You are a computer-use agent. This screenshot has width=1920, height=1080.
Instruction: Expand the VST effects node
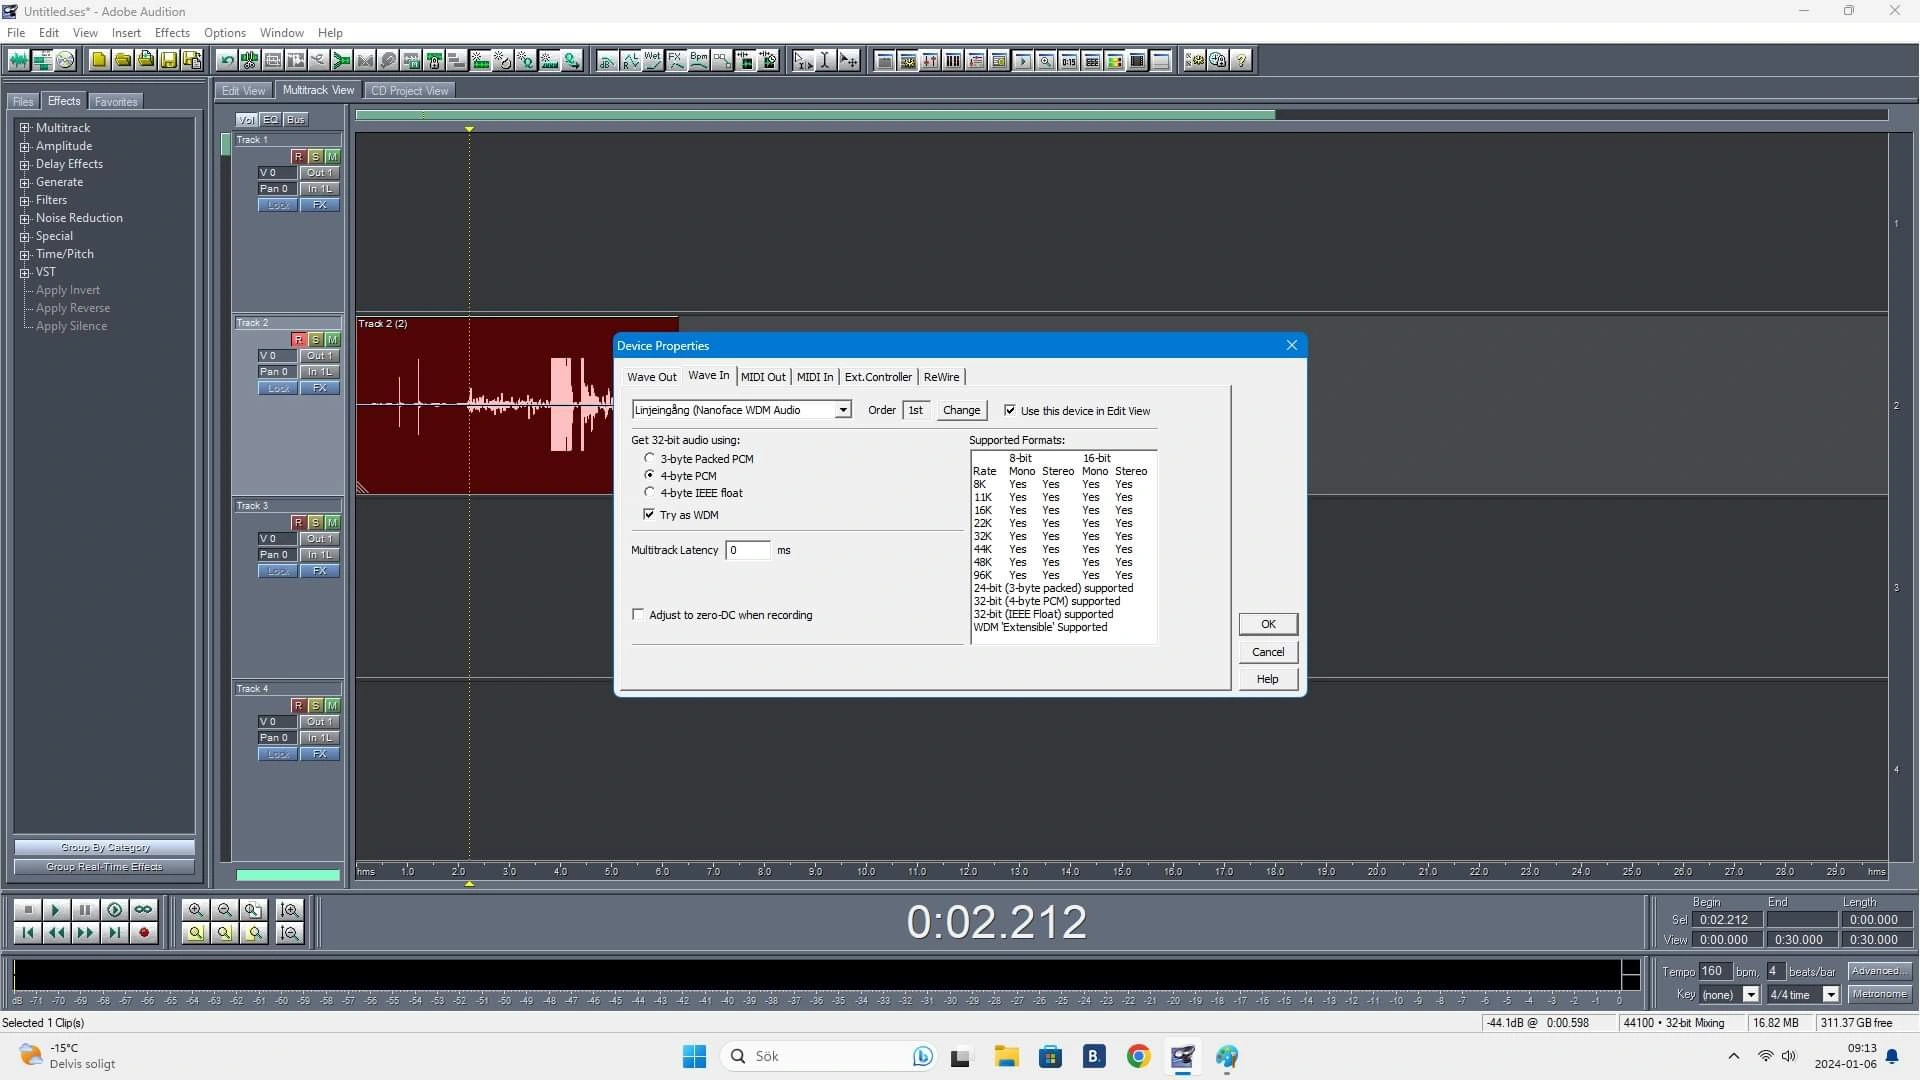click(x=25, y=272)
